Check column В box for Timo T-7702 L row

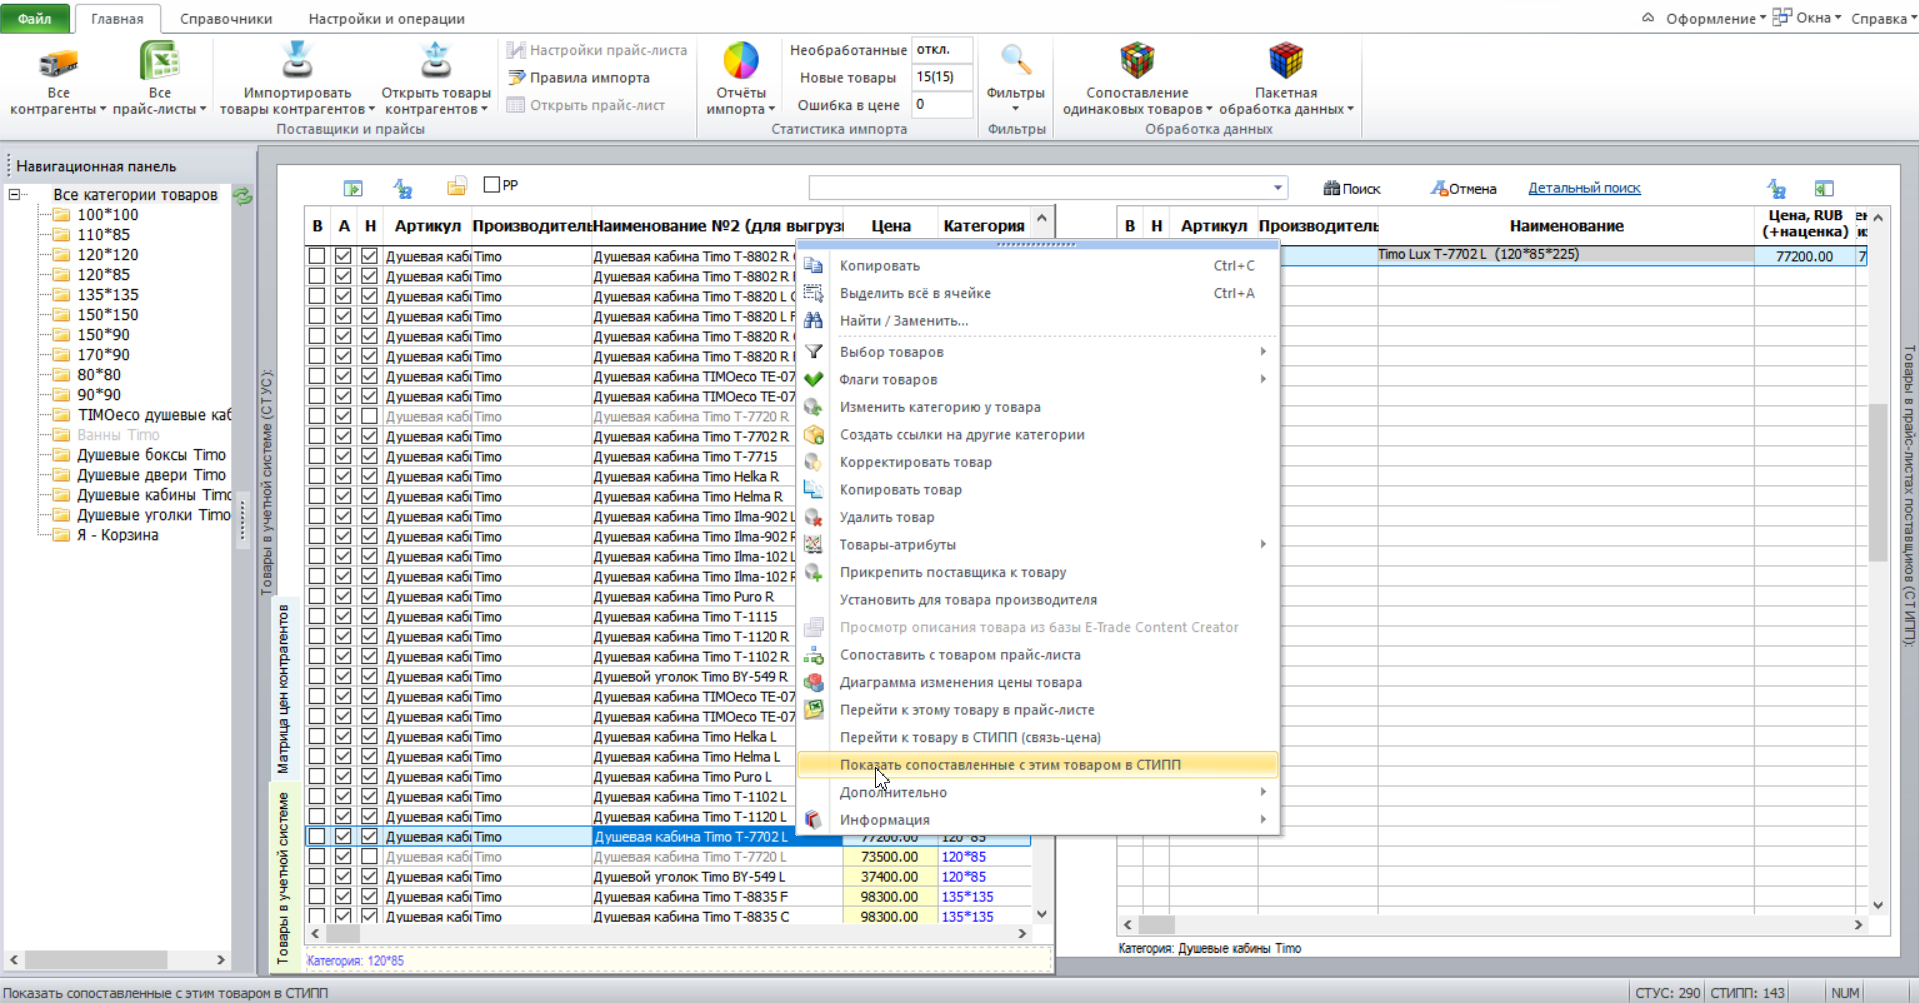pos(317,836)
